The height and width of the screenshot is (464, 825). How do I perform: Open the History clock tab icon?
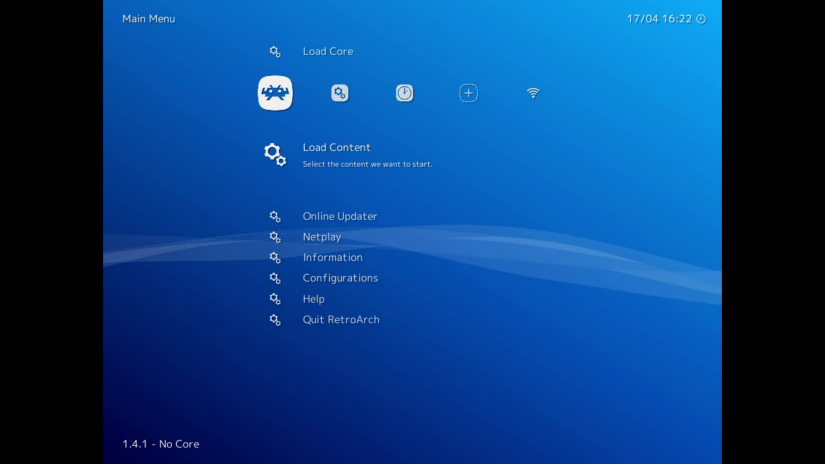[x=405, y=93]
